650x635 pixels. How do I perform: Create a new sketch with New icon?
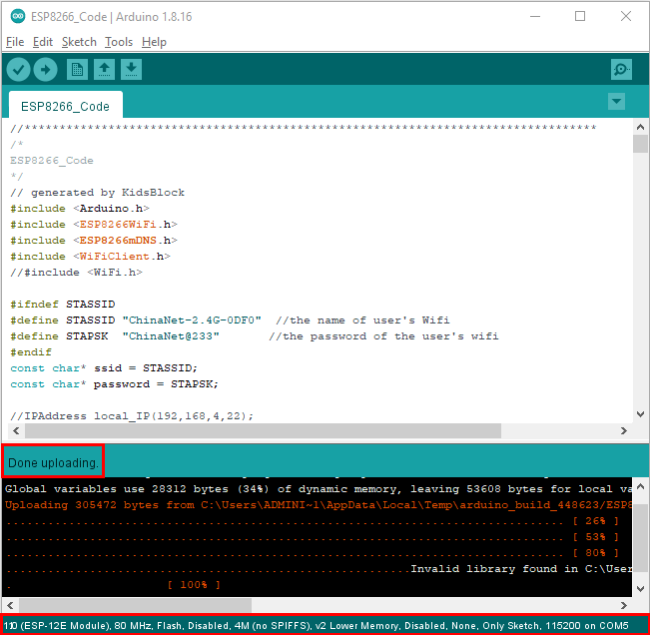tap(77, 69)
